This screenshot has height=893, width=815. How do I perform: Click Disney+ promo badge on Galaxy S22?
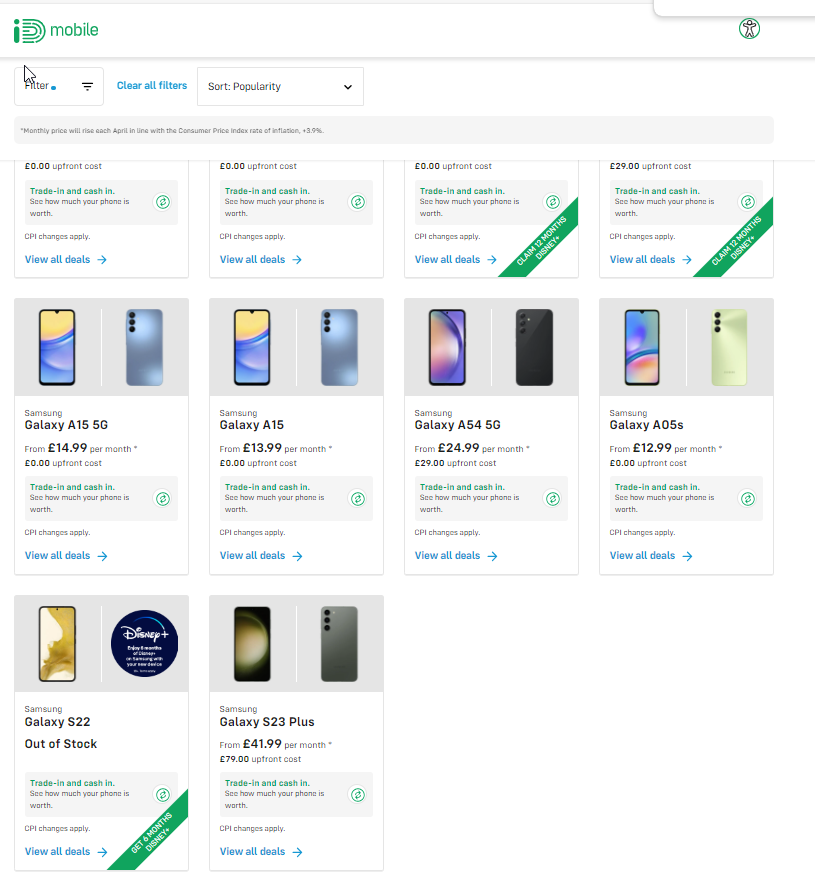(144, 644)
